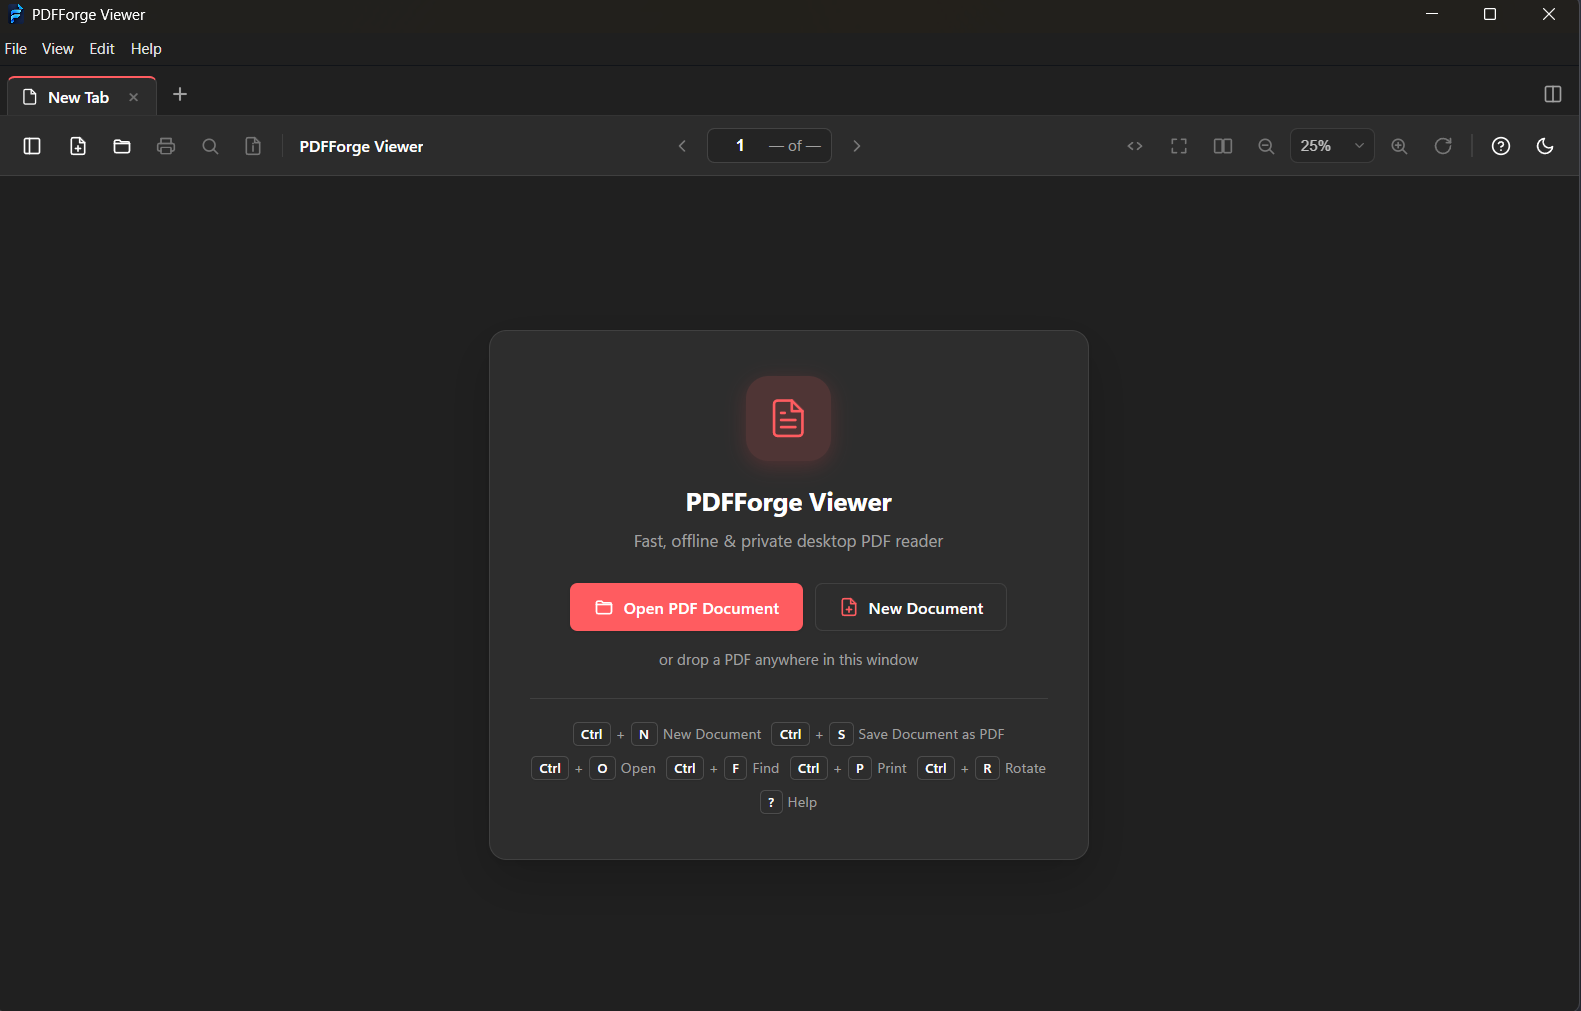
Task: Toggle the sidebar panel icon in toolbar
Action: point(32,146)
